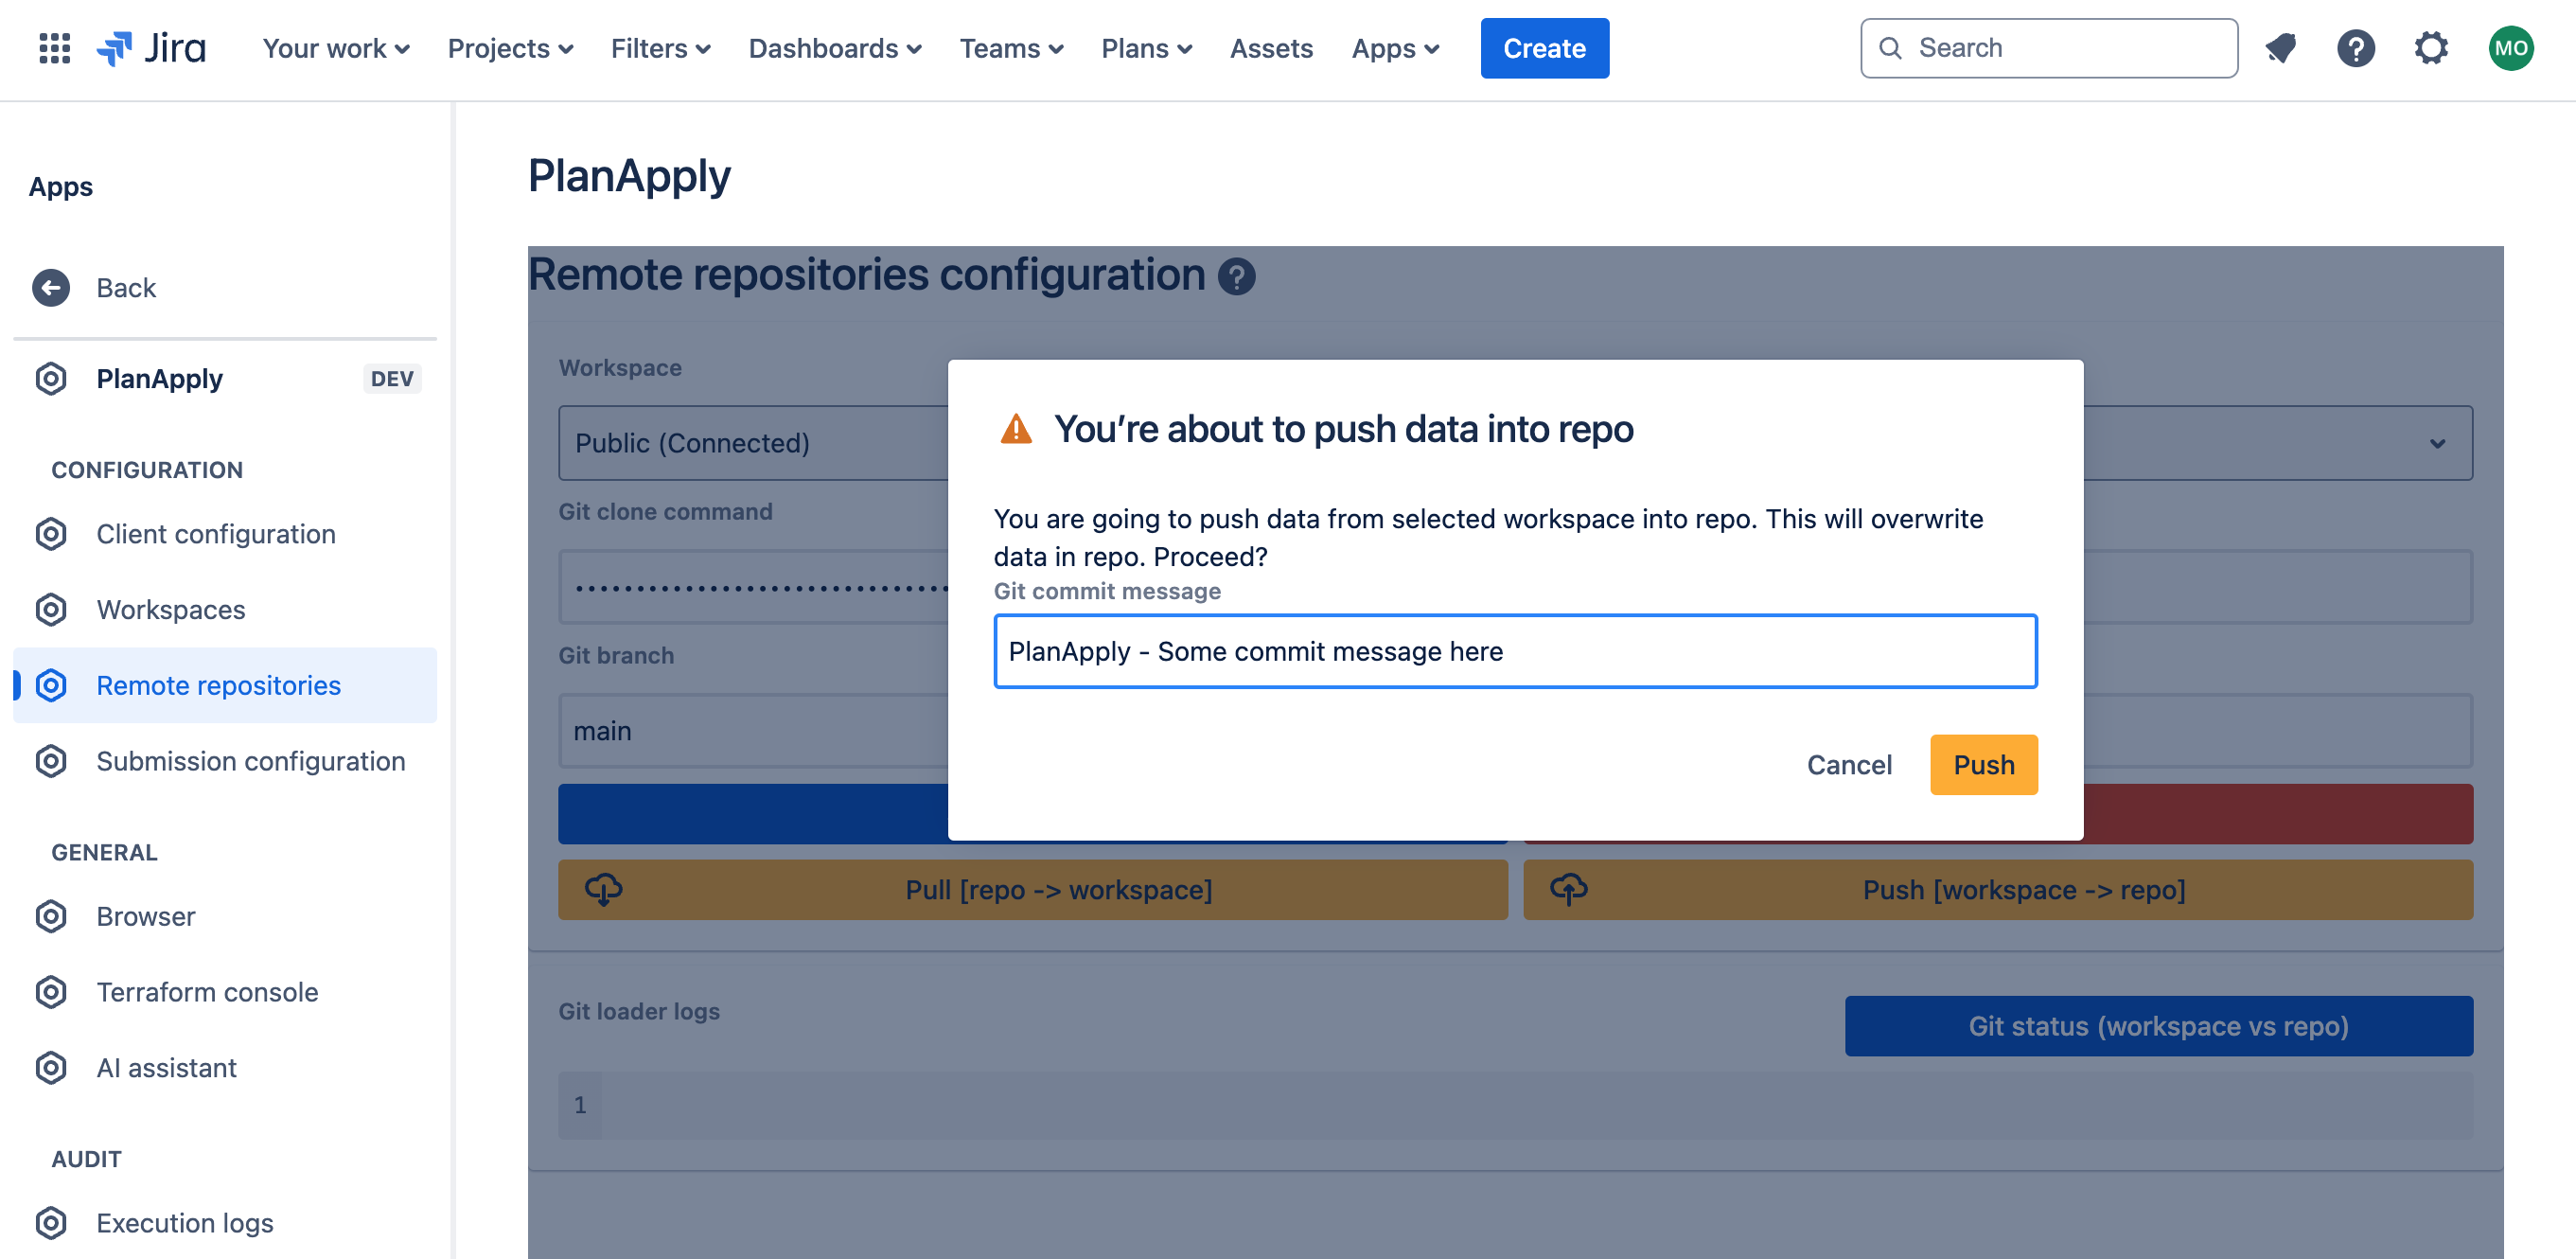Open the MO profile avatar
Image resolution: width=2576 pixels, height=1259 pixels.
coord(2510,48)
